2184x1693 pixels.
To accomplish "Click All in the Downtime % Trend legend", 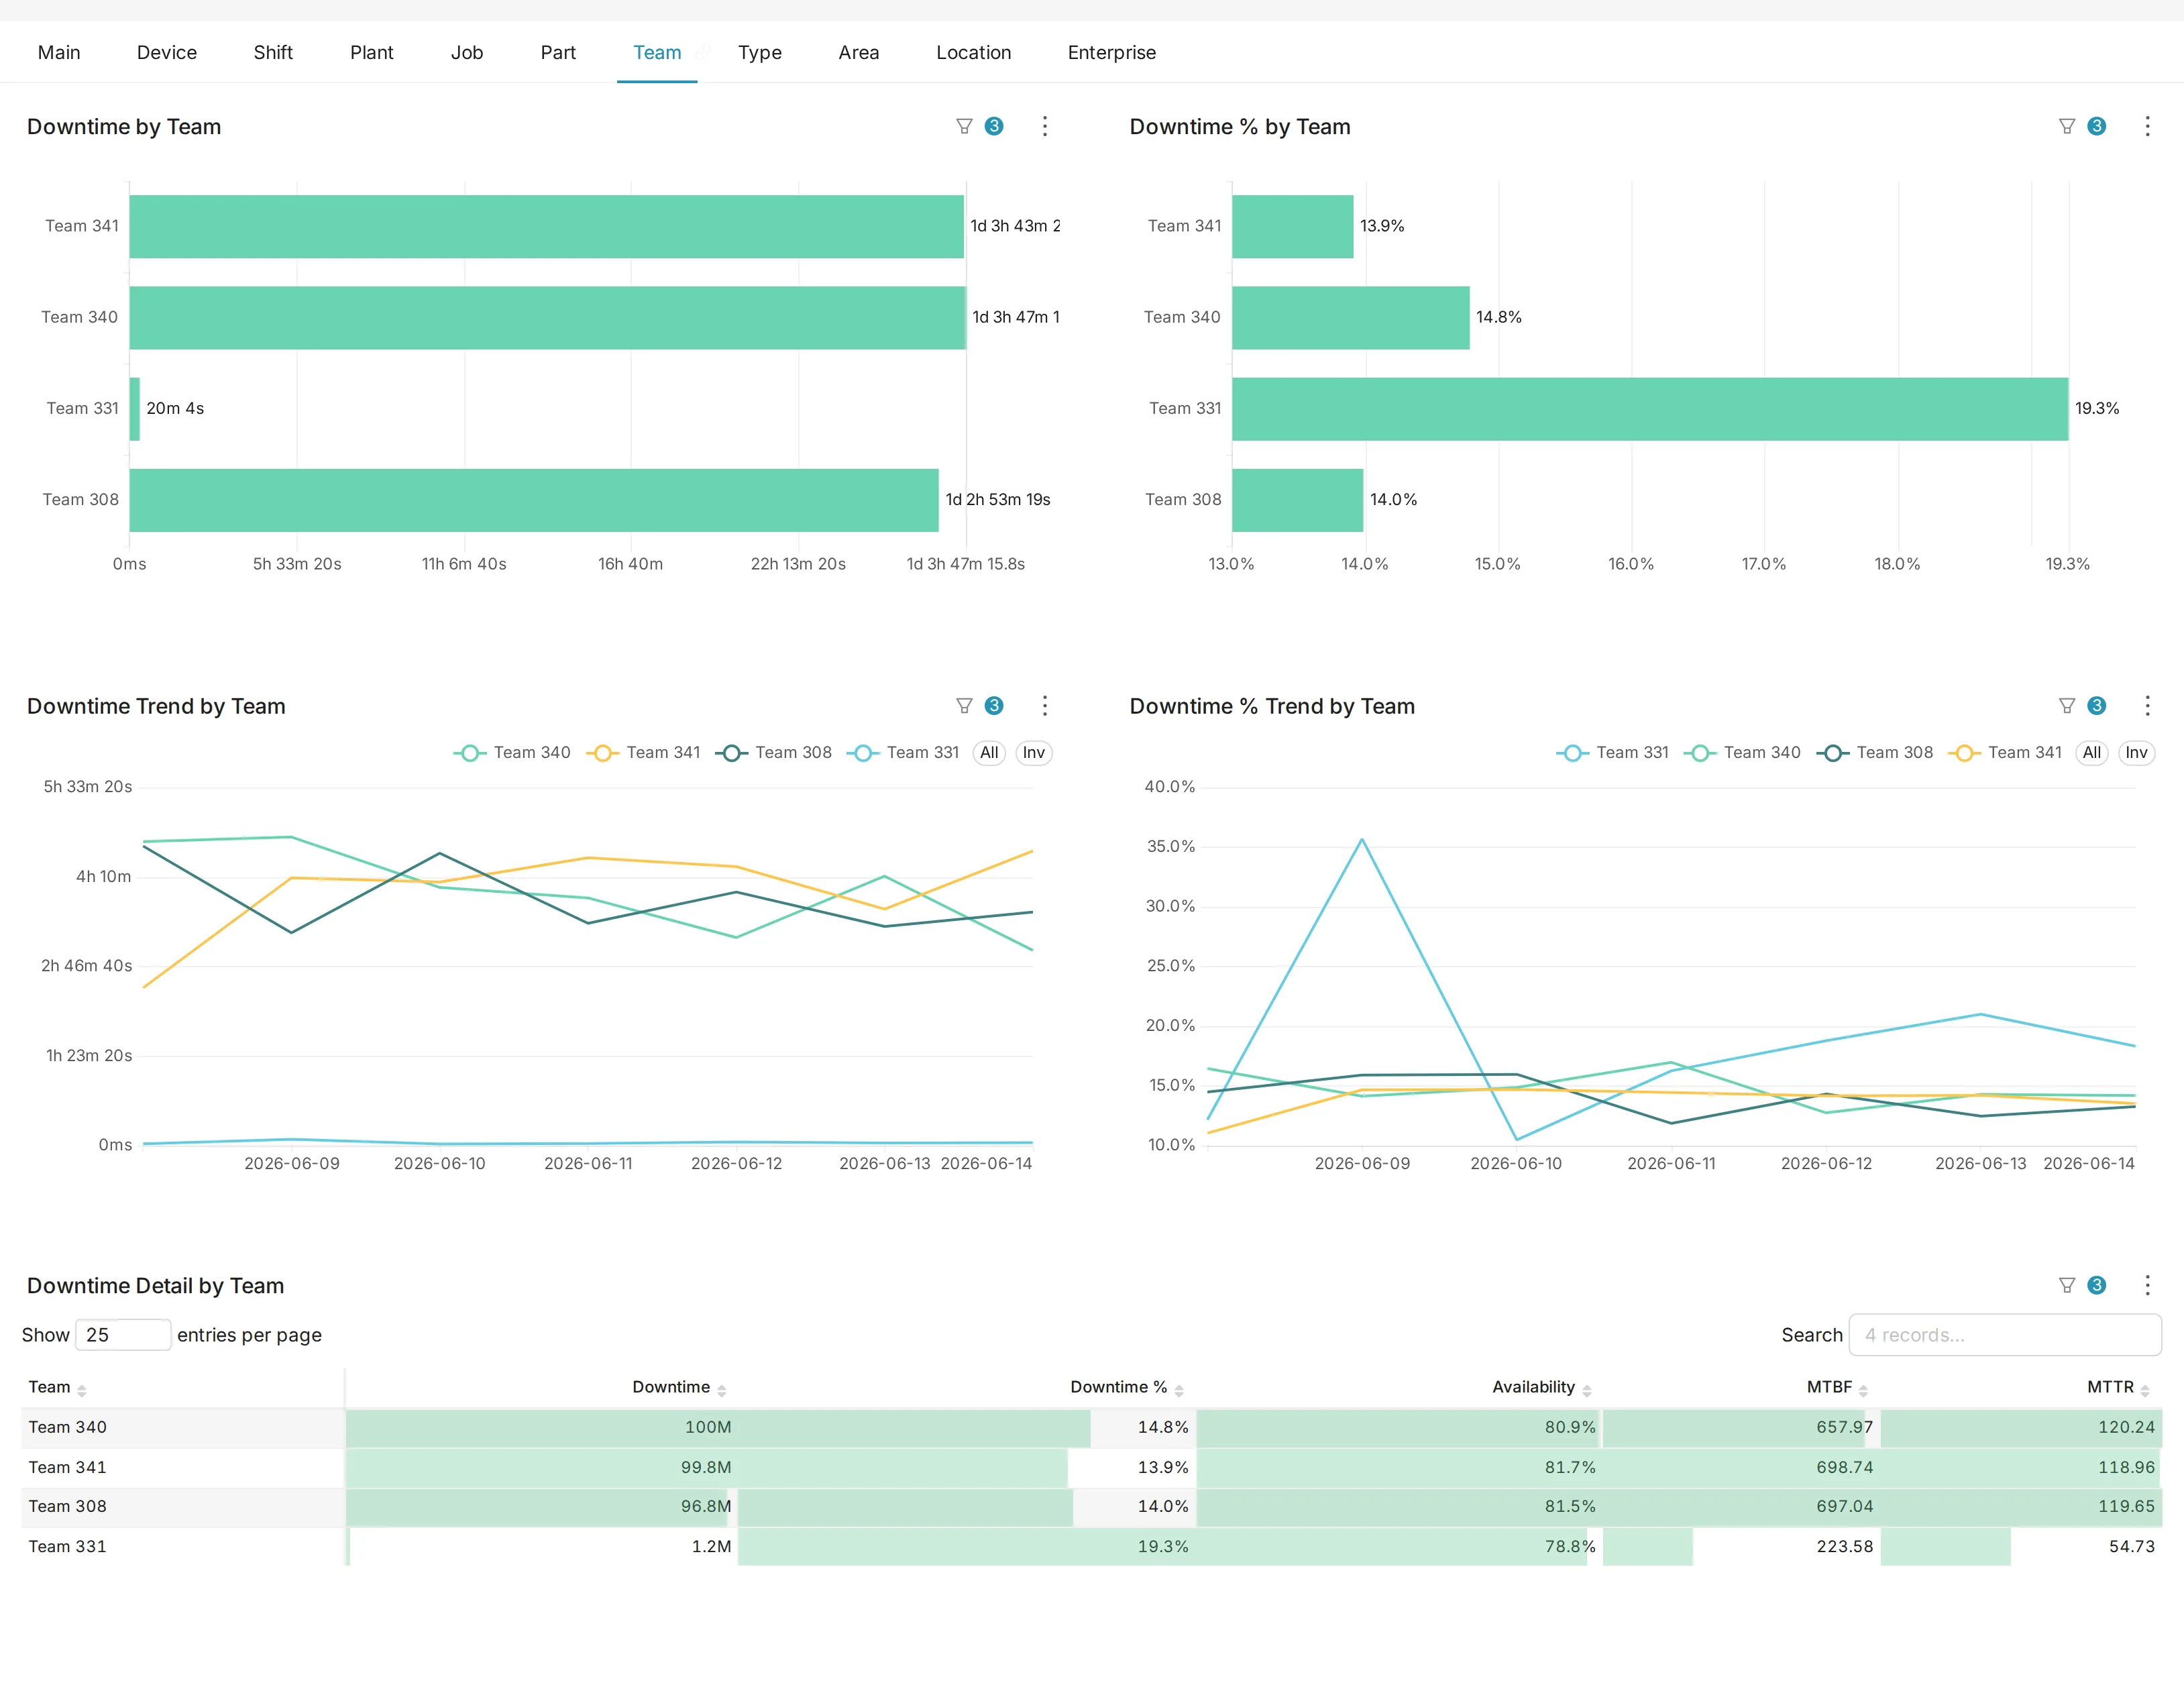I will pos(2092,753).
